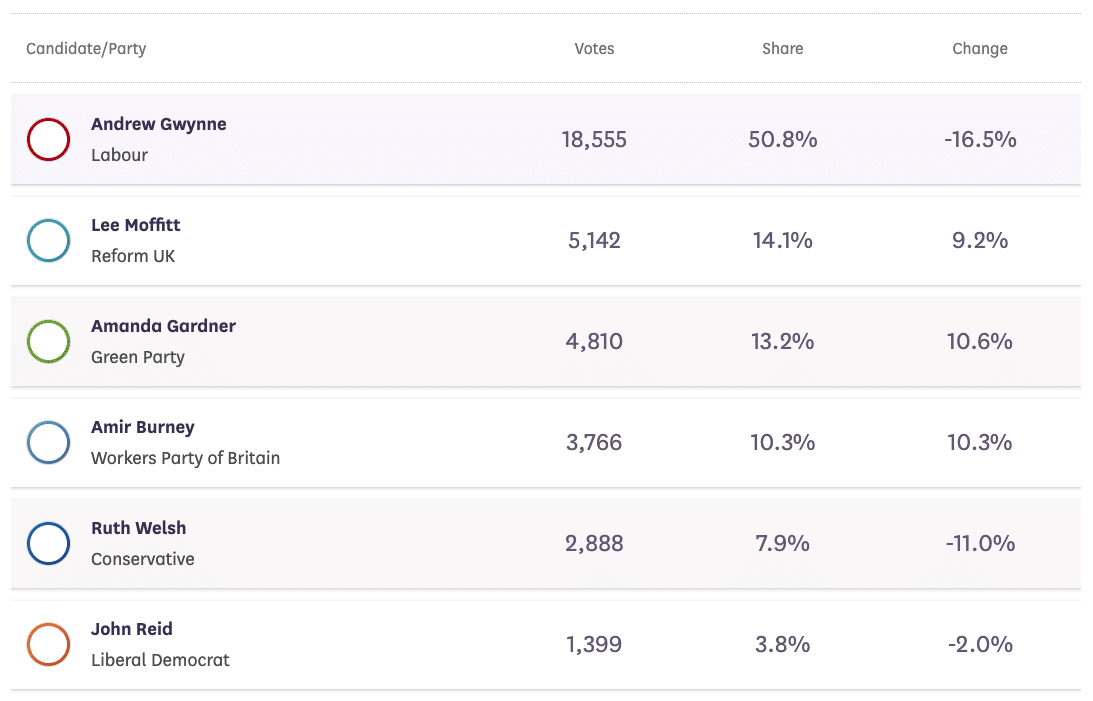The height and width of the screenshot is (701, 1093).
Task: Select the Candidate/Party column header
Action: (86, 48)
